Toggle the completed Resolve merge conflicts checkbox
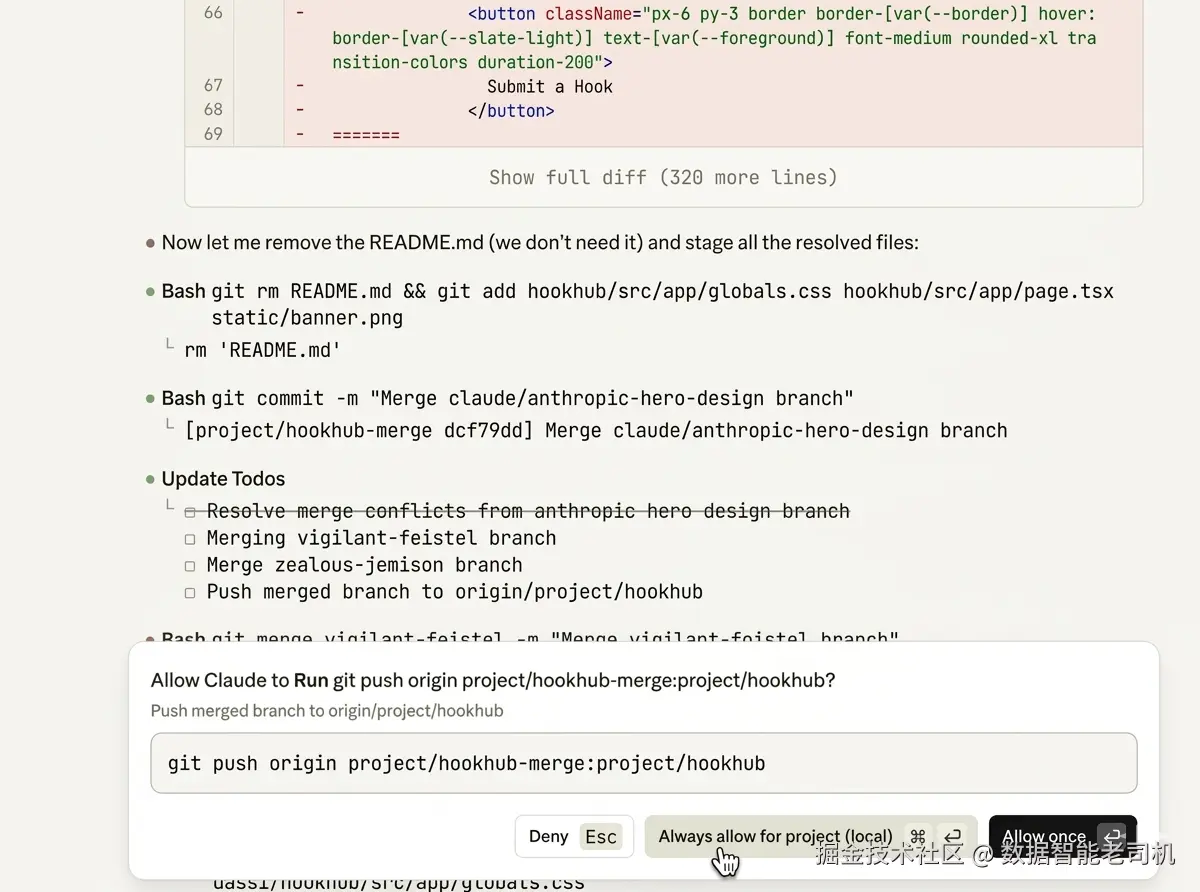This screenshot has width=1200, height=892. pyautogui.click(x=190, y=512)
